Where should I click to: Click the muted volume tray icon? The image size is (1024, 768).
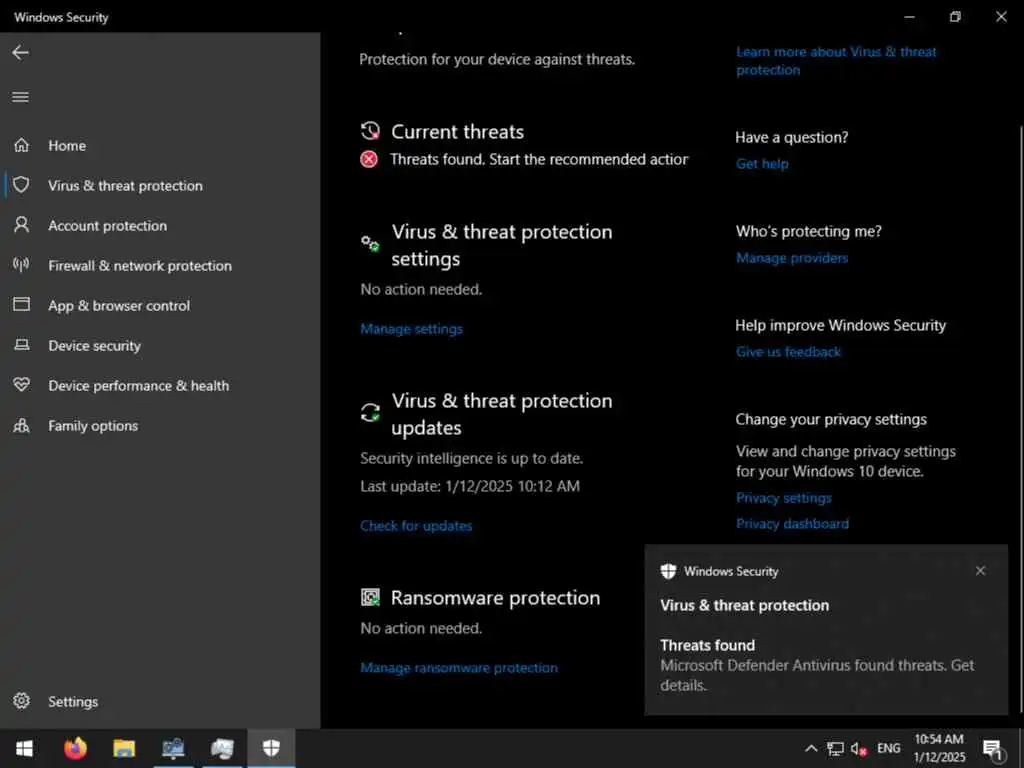tap(859, 748)
